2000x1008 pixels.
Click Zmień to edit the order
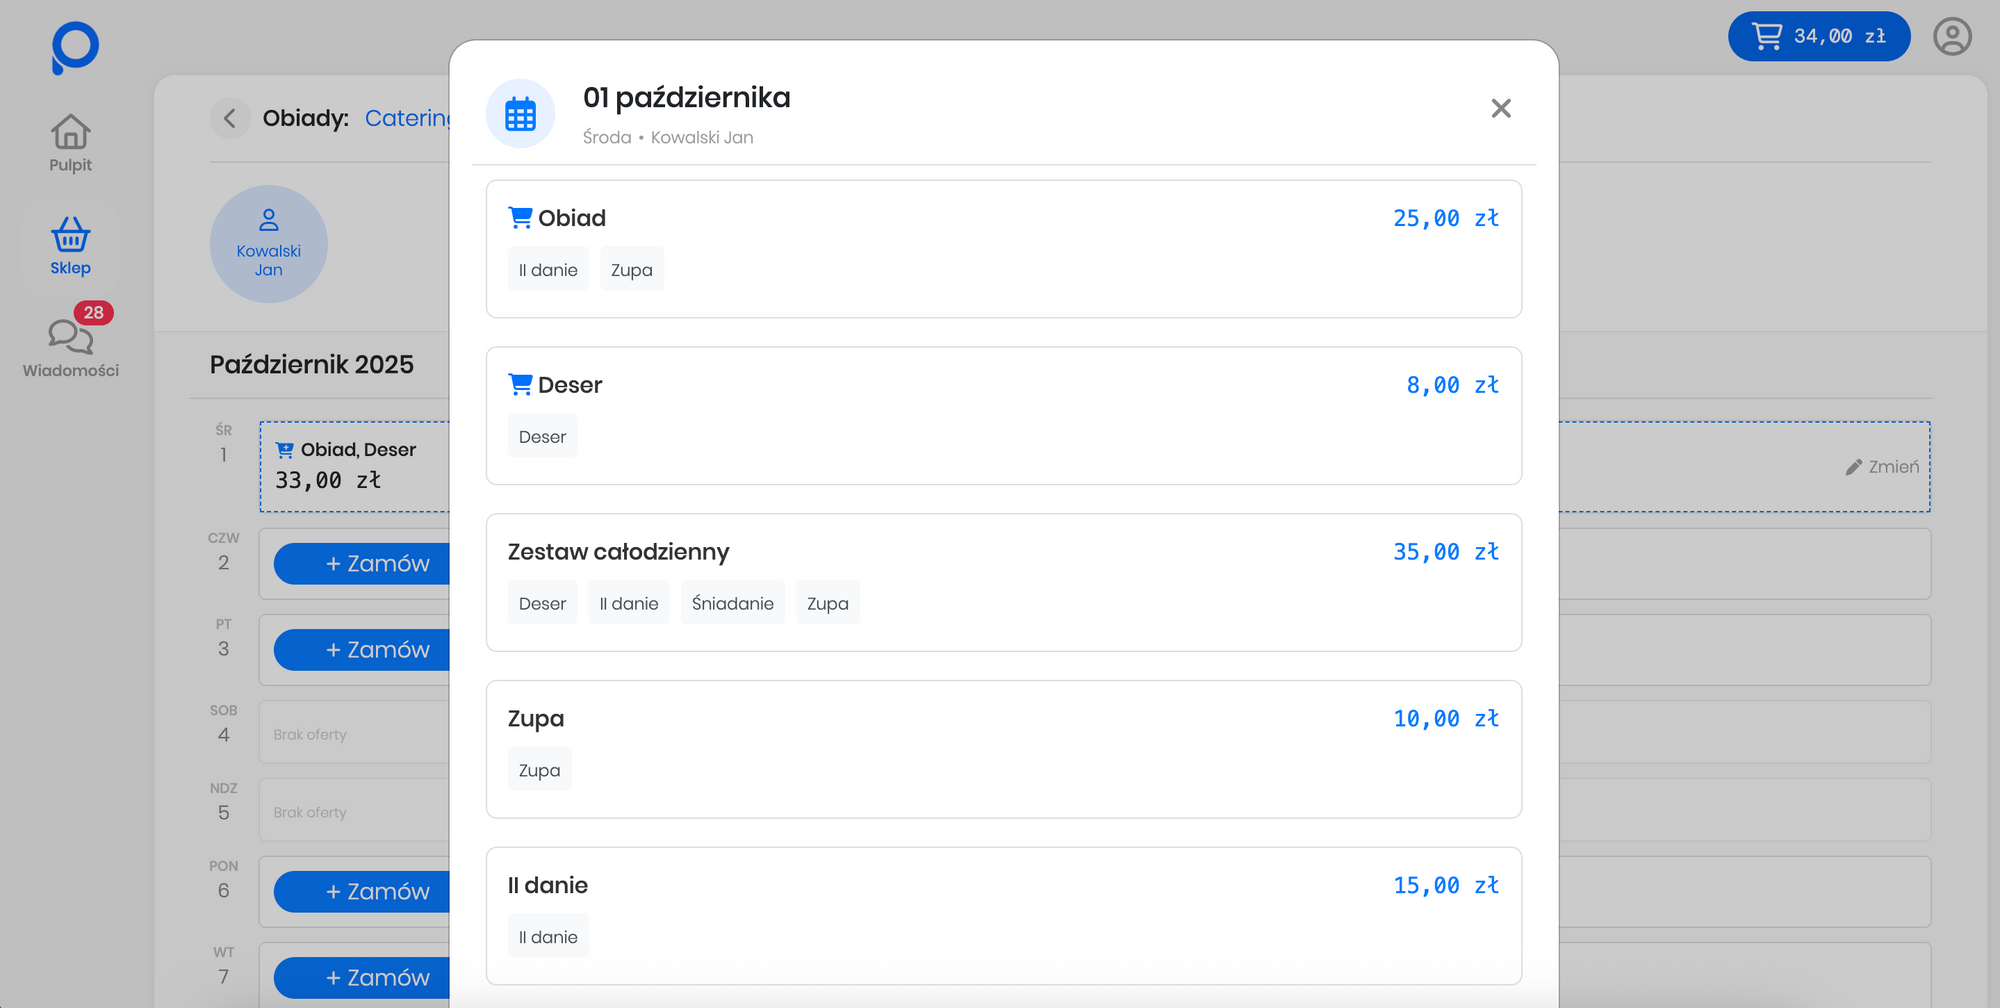pos(1882,467)
